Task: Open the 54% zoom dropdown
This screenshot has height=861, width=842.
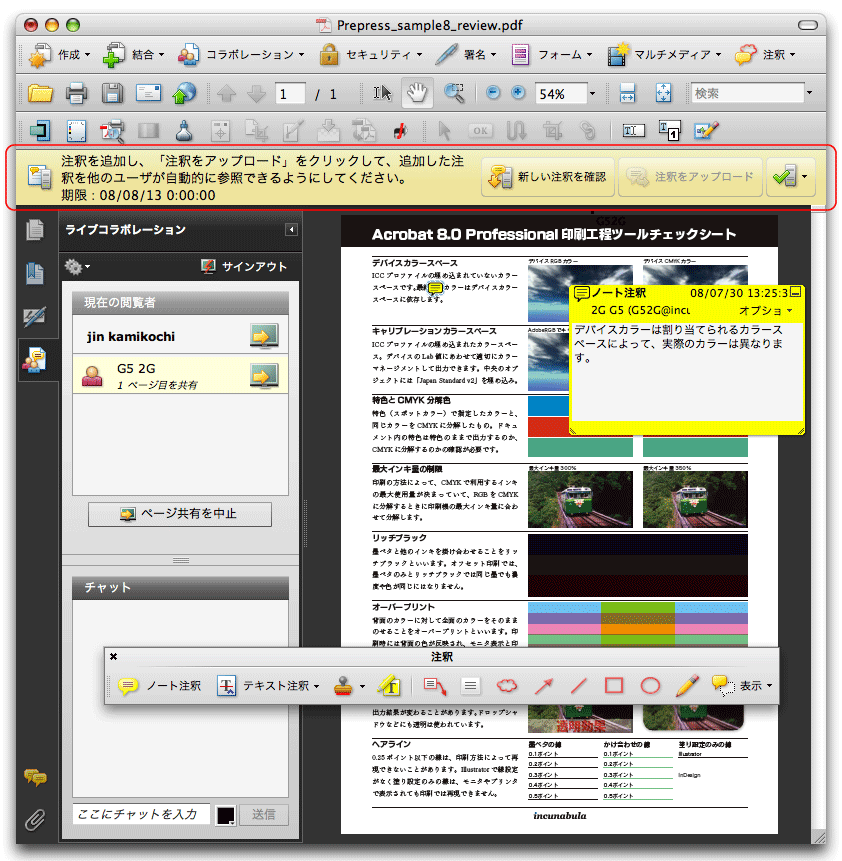Action: [x=592, y=94]
